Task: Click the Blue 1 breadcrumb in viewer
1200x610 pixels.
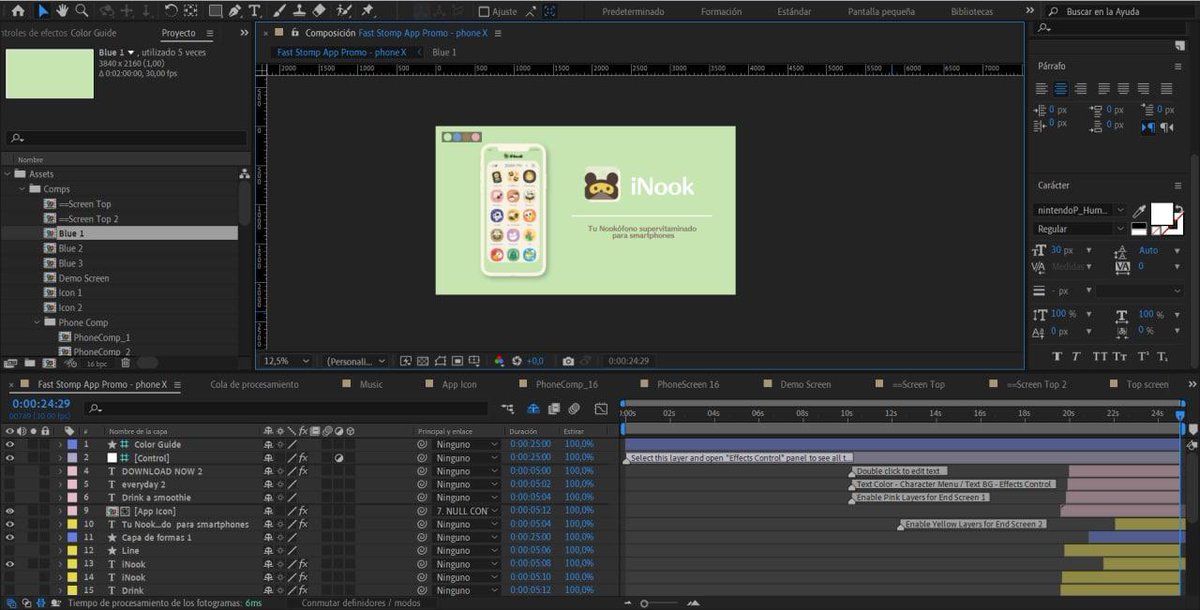Action: click(x=444, y=52)
